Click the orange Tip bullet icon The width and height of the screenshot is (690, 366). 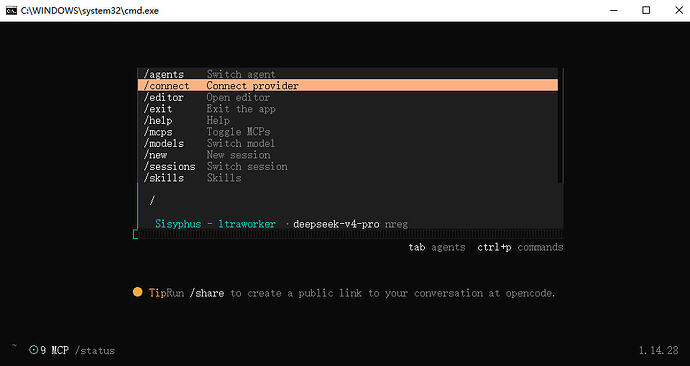138,292
